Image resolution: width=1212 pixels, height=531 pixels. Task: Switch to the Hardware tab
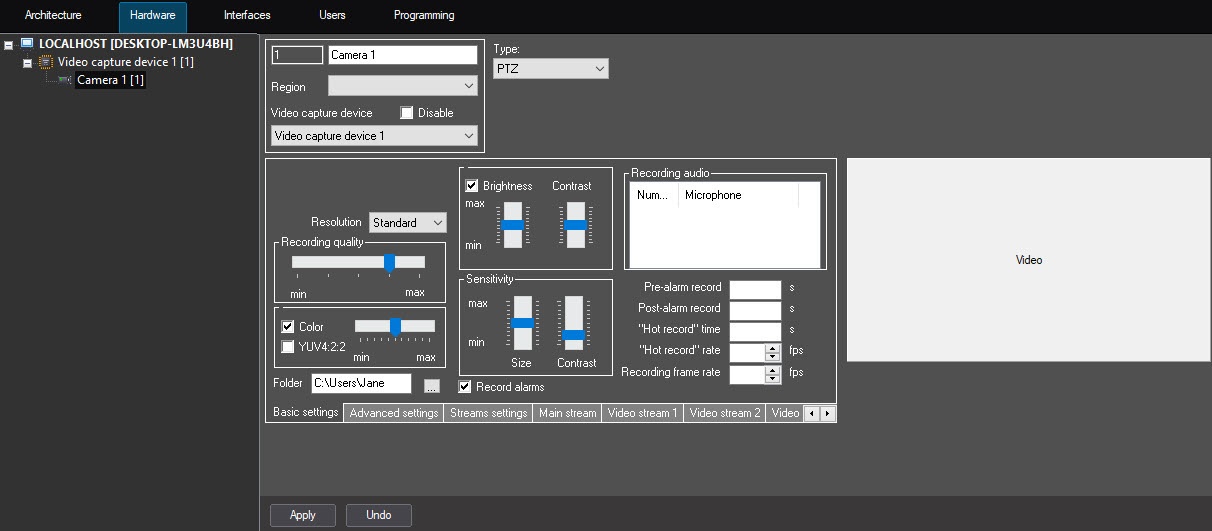[x=152, y=16]
